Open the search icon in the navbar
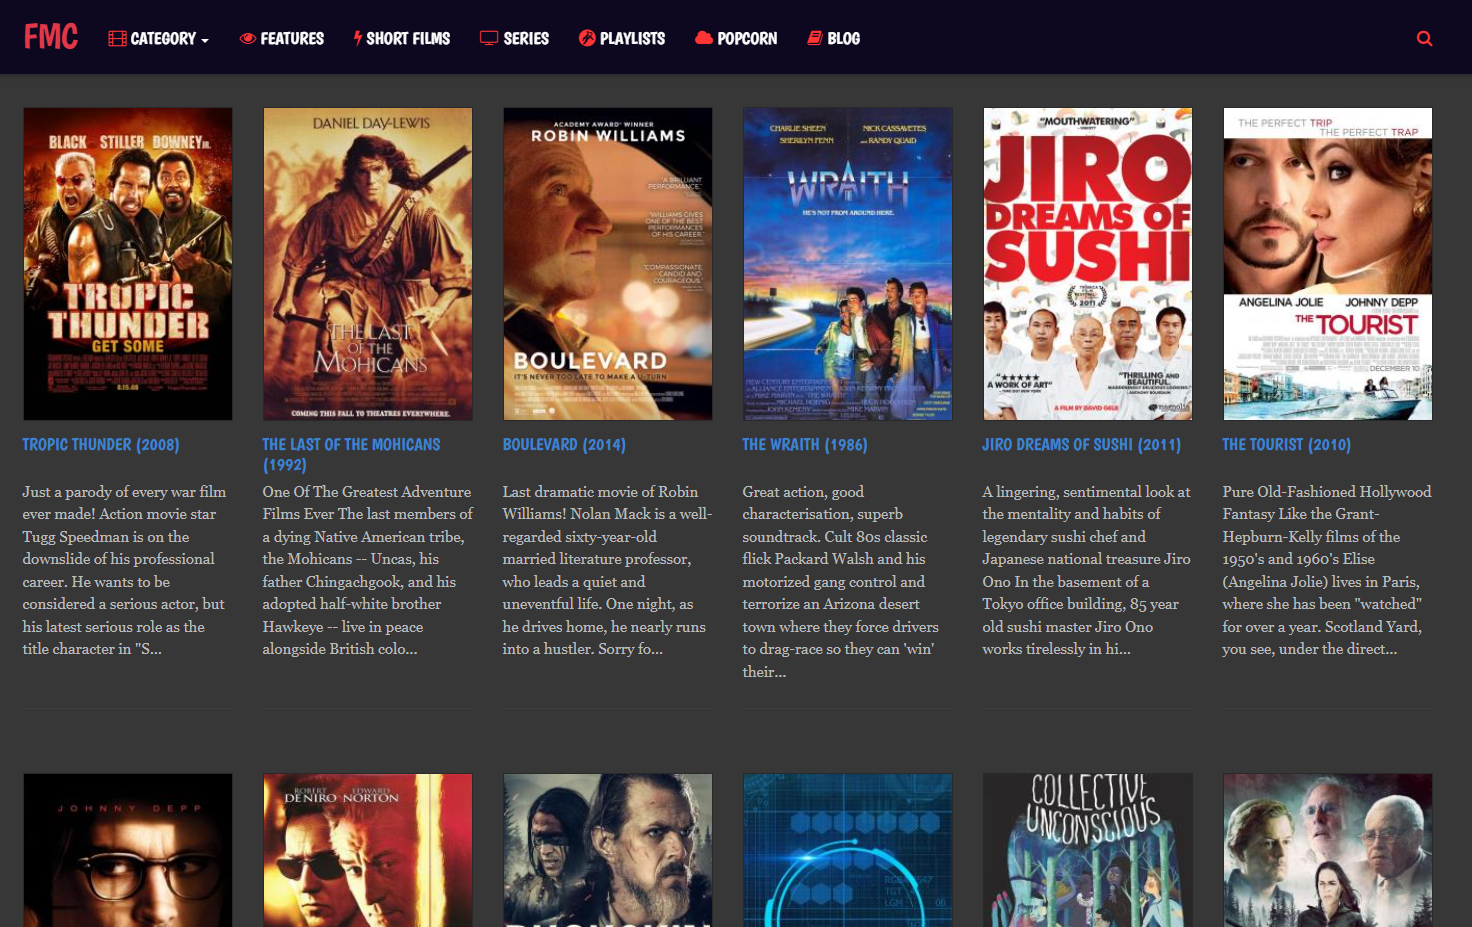Screen dimensions: 1472x927 pos(1424,38)
